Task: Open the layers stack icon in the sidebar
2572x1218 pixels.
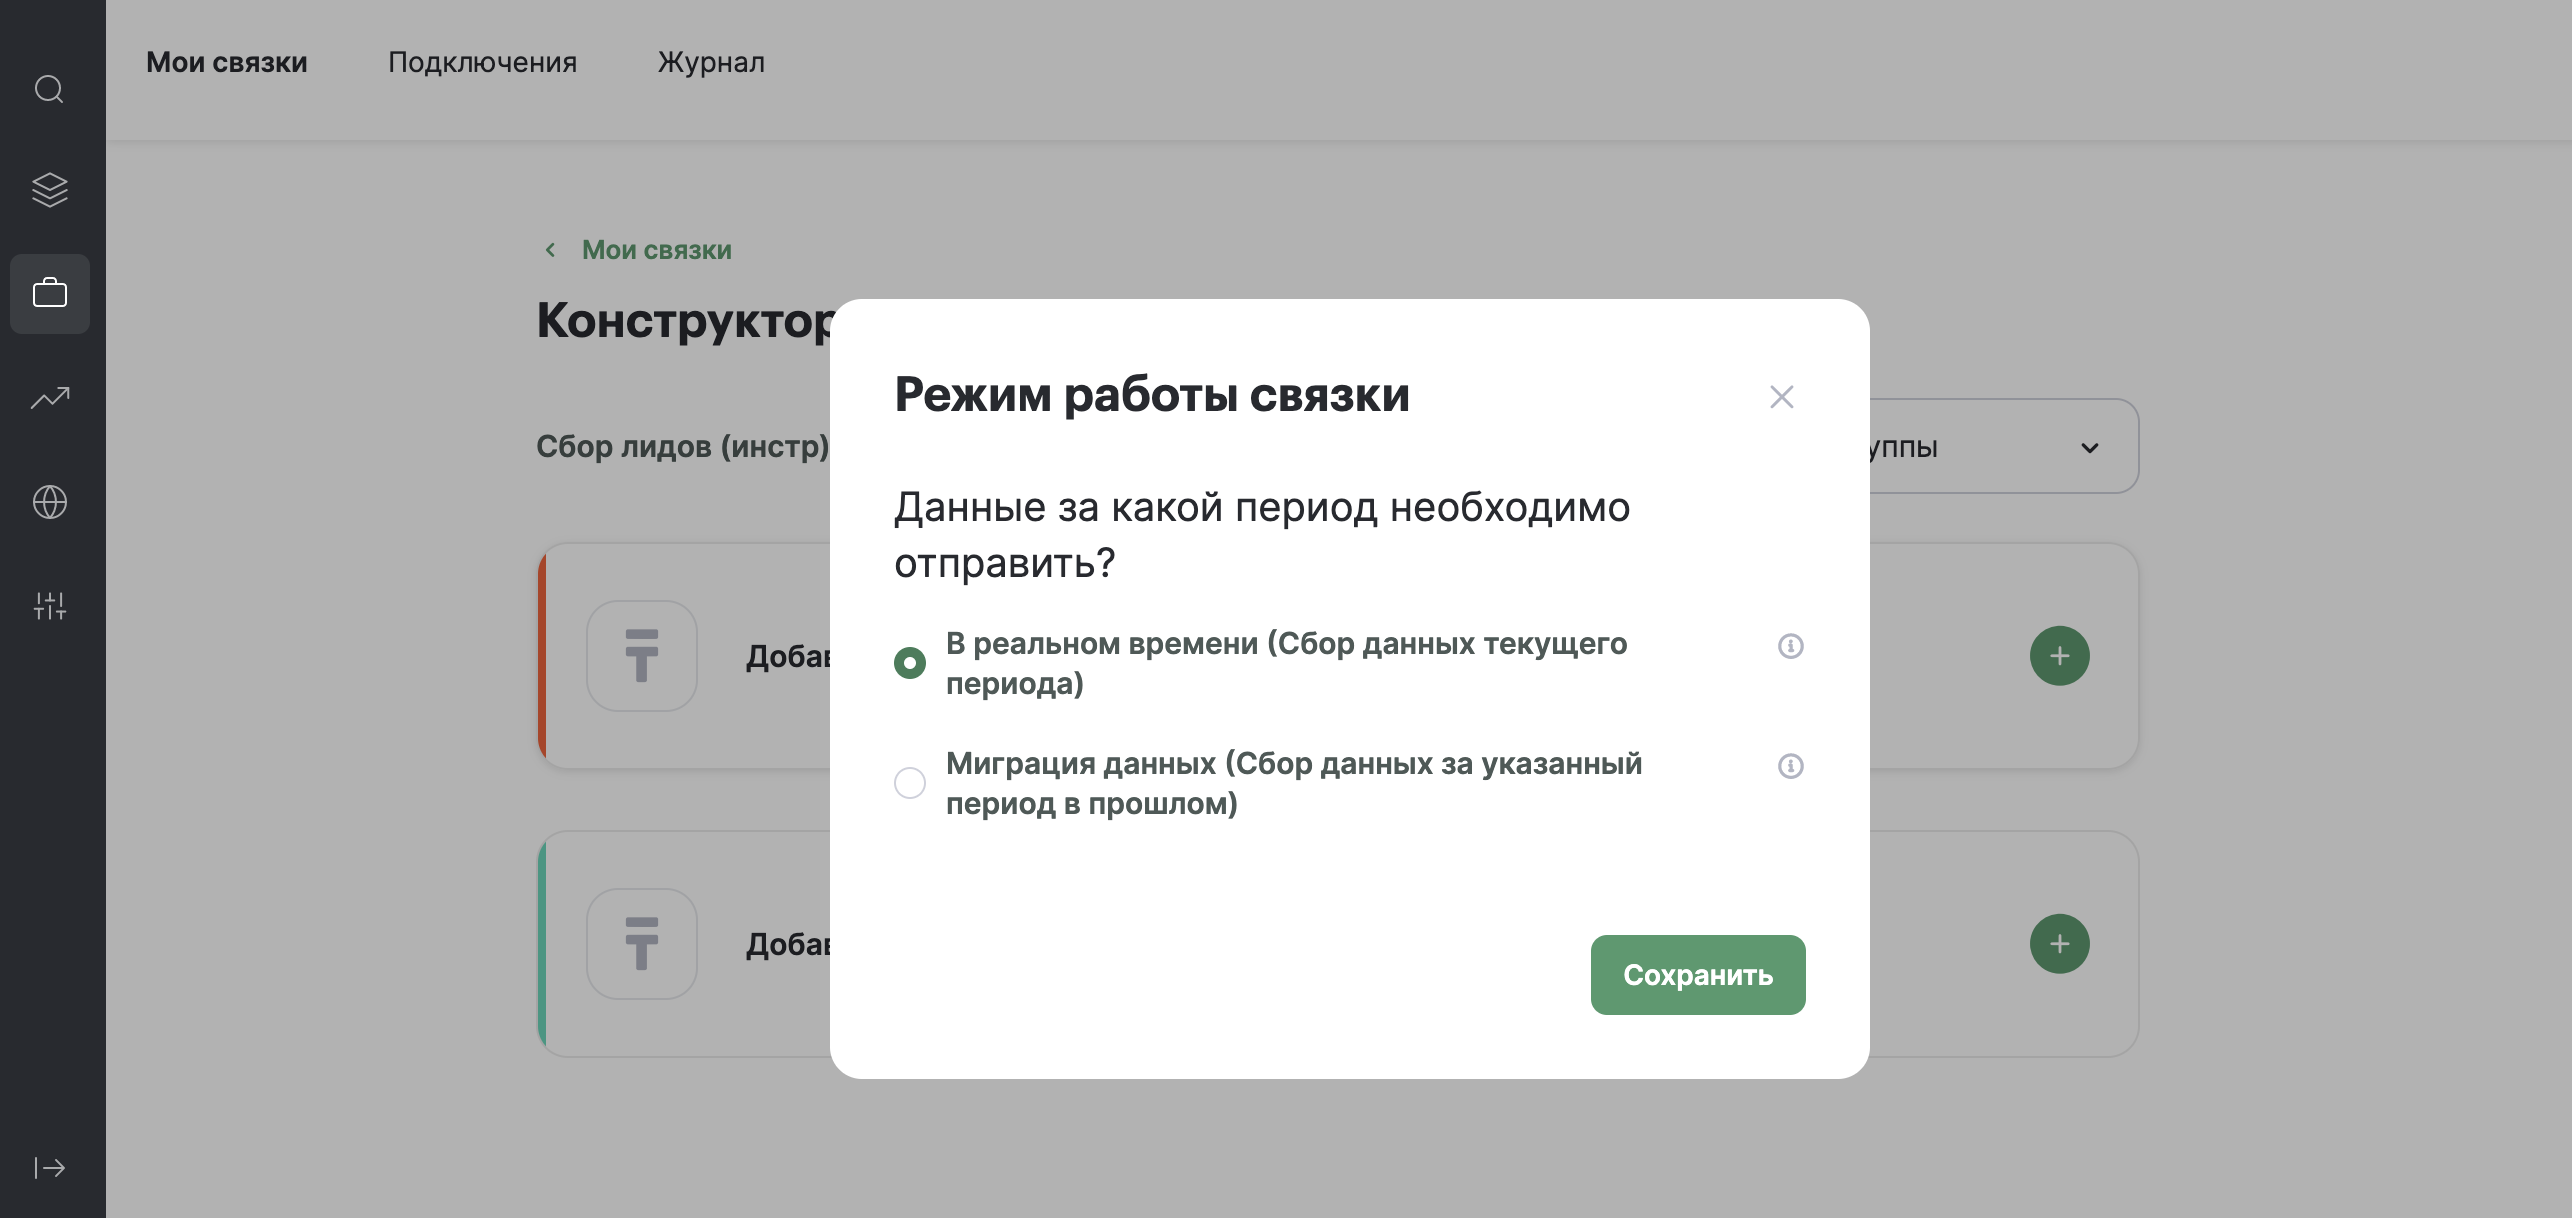Action: 49,190
